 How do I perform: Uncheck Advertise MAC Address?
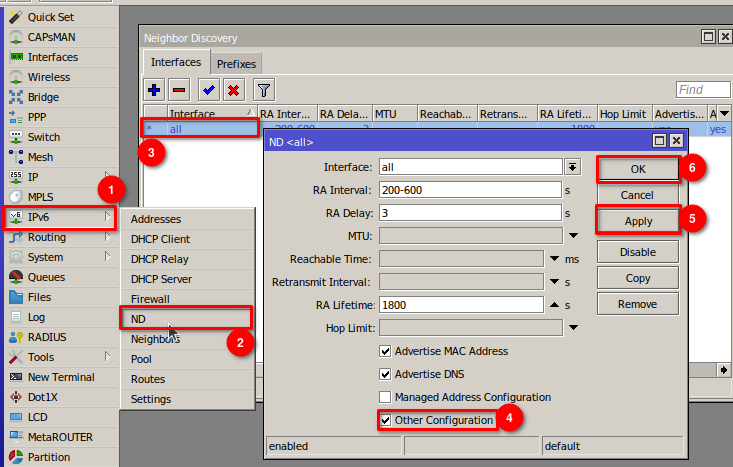(x=386, y=352)
